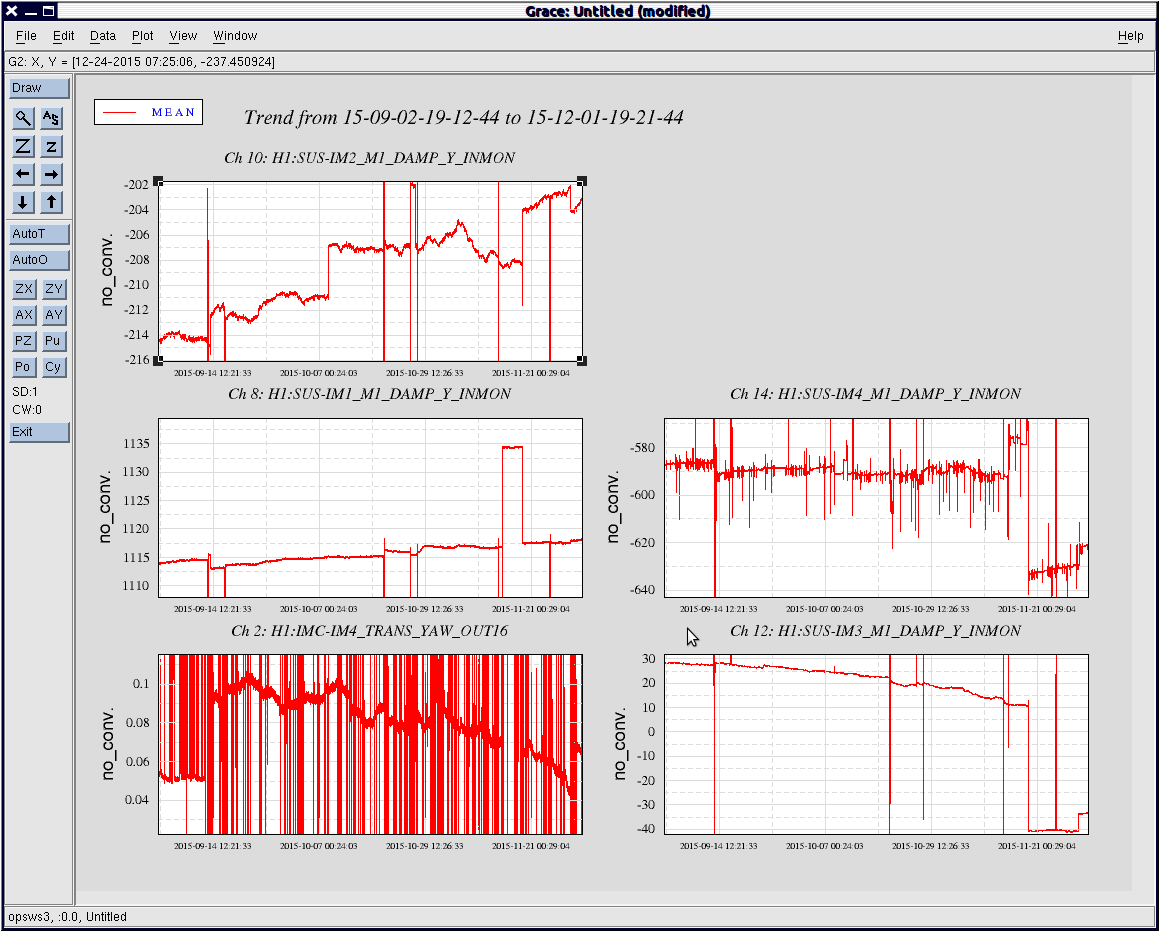Click the no_conv. axis label of Ch 10

coord(106,269)
